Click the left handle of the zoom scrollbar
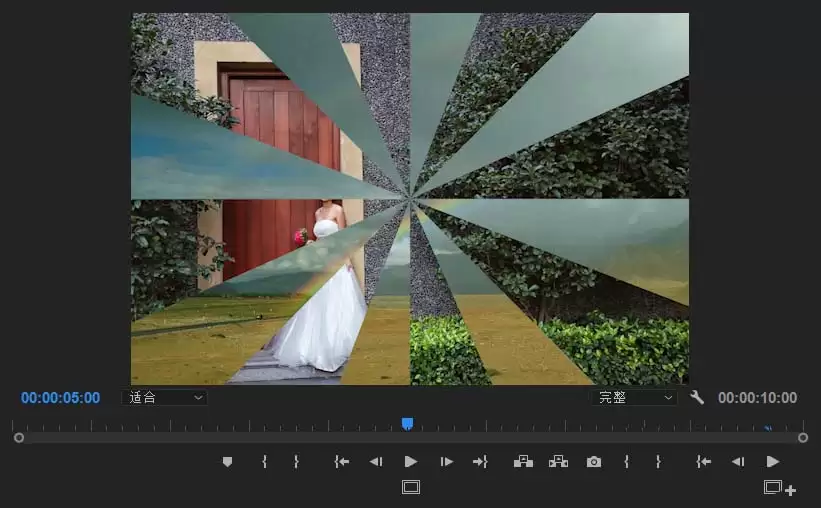821x508 pixels. pyautogui.click(x=19, y=437)
